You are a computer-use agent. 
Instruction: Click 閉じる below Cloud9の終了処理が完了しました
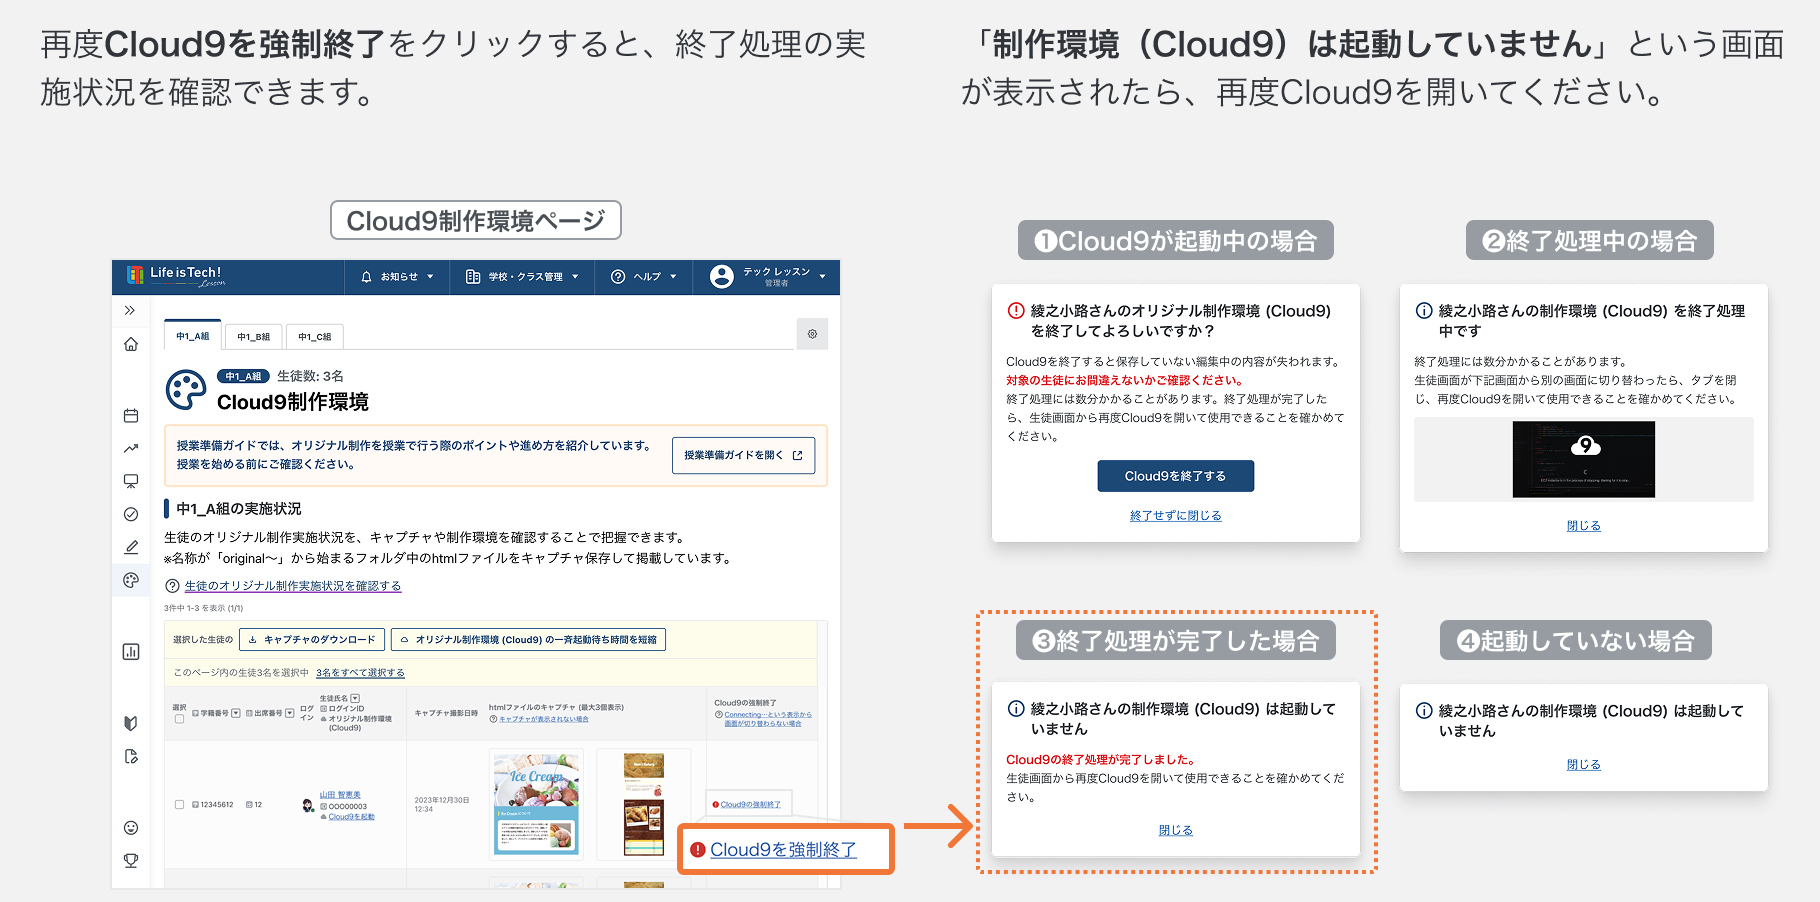1175,830
